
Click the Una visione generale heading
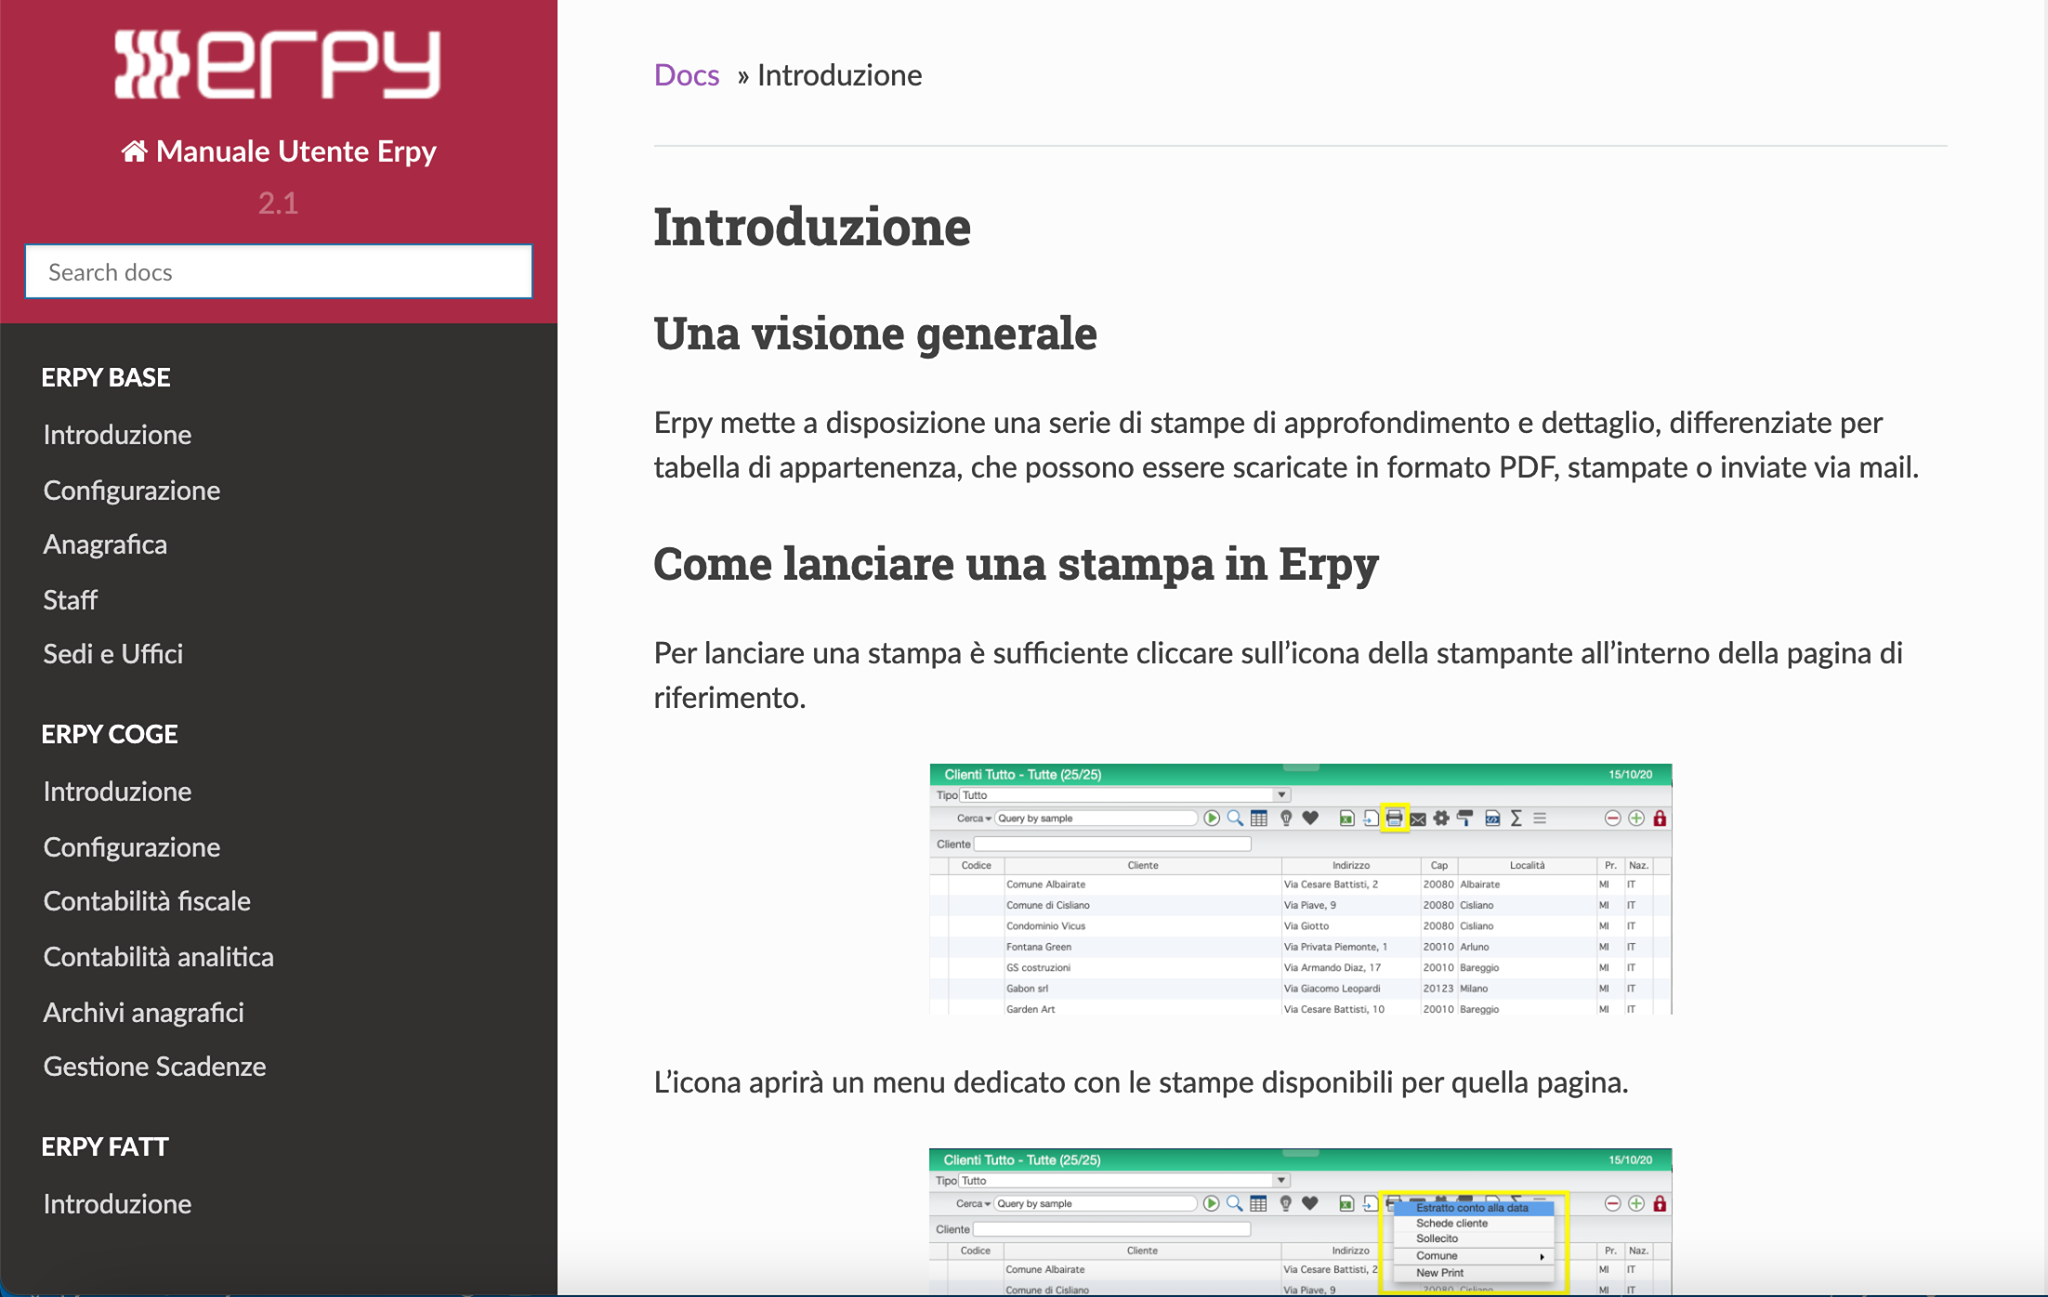(875, 333)
